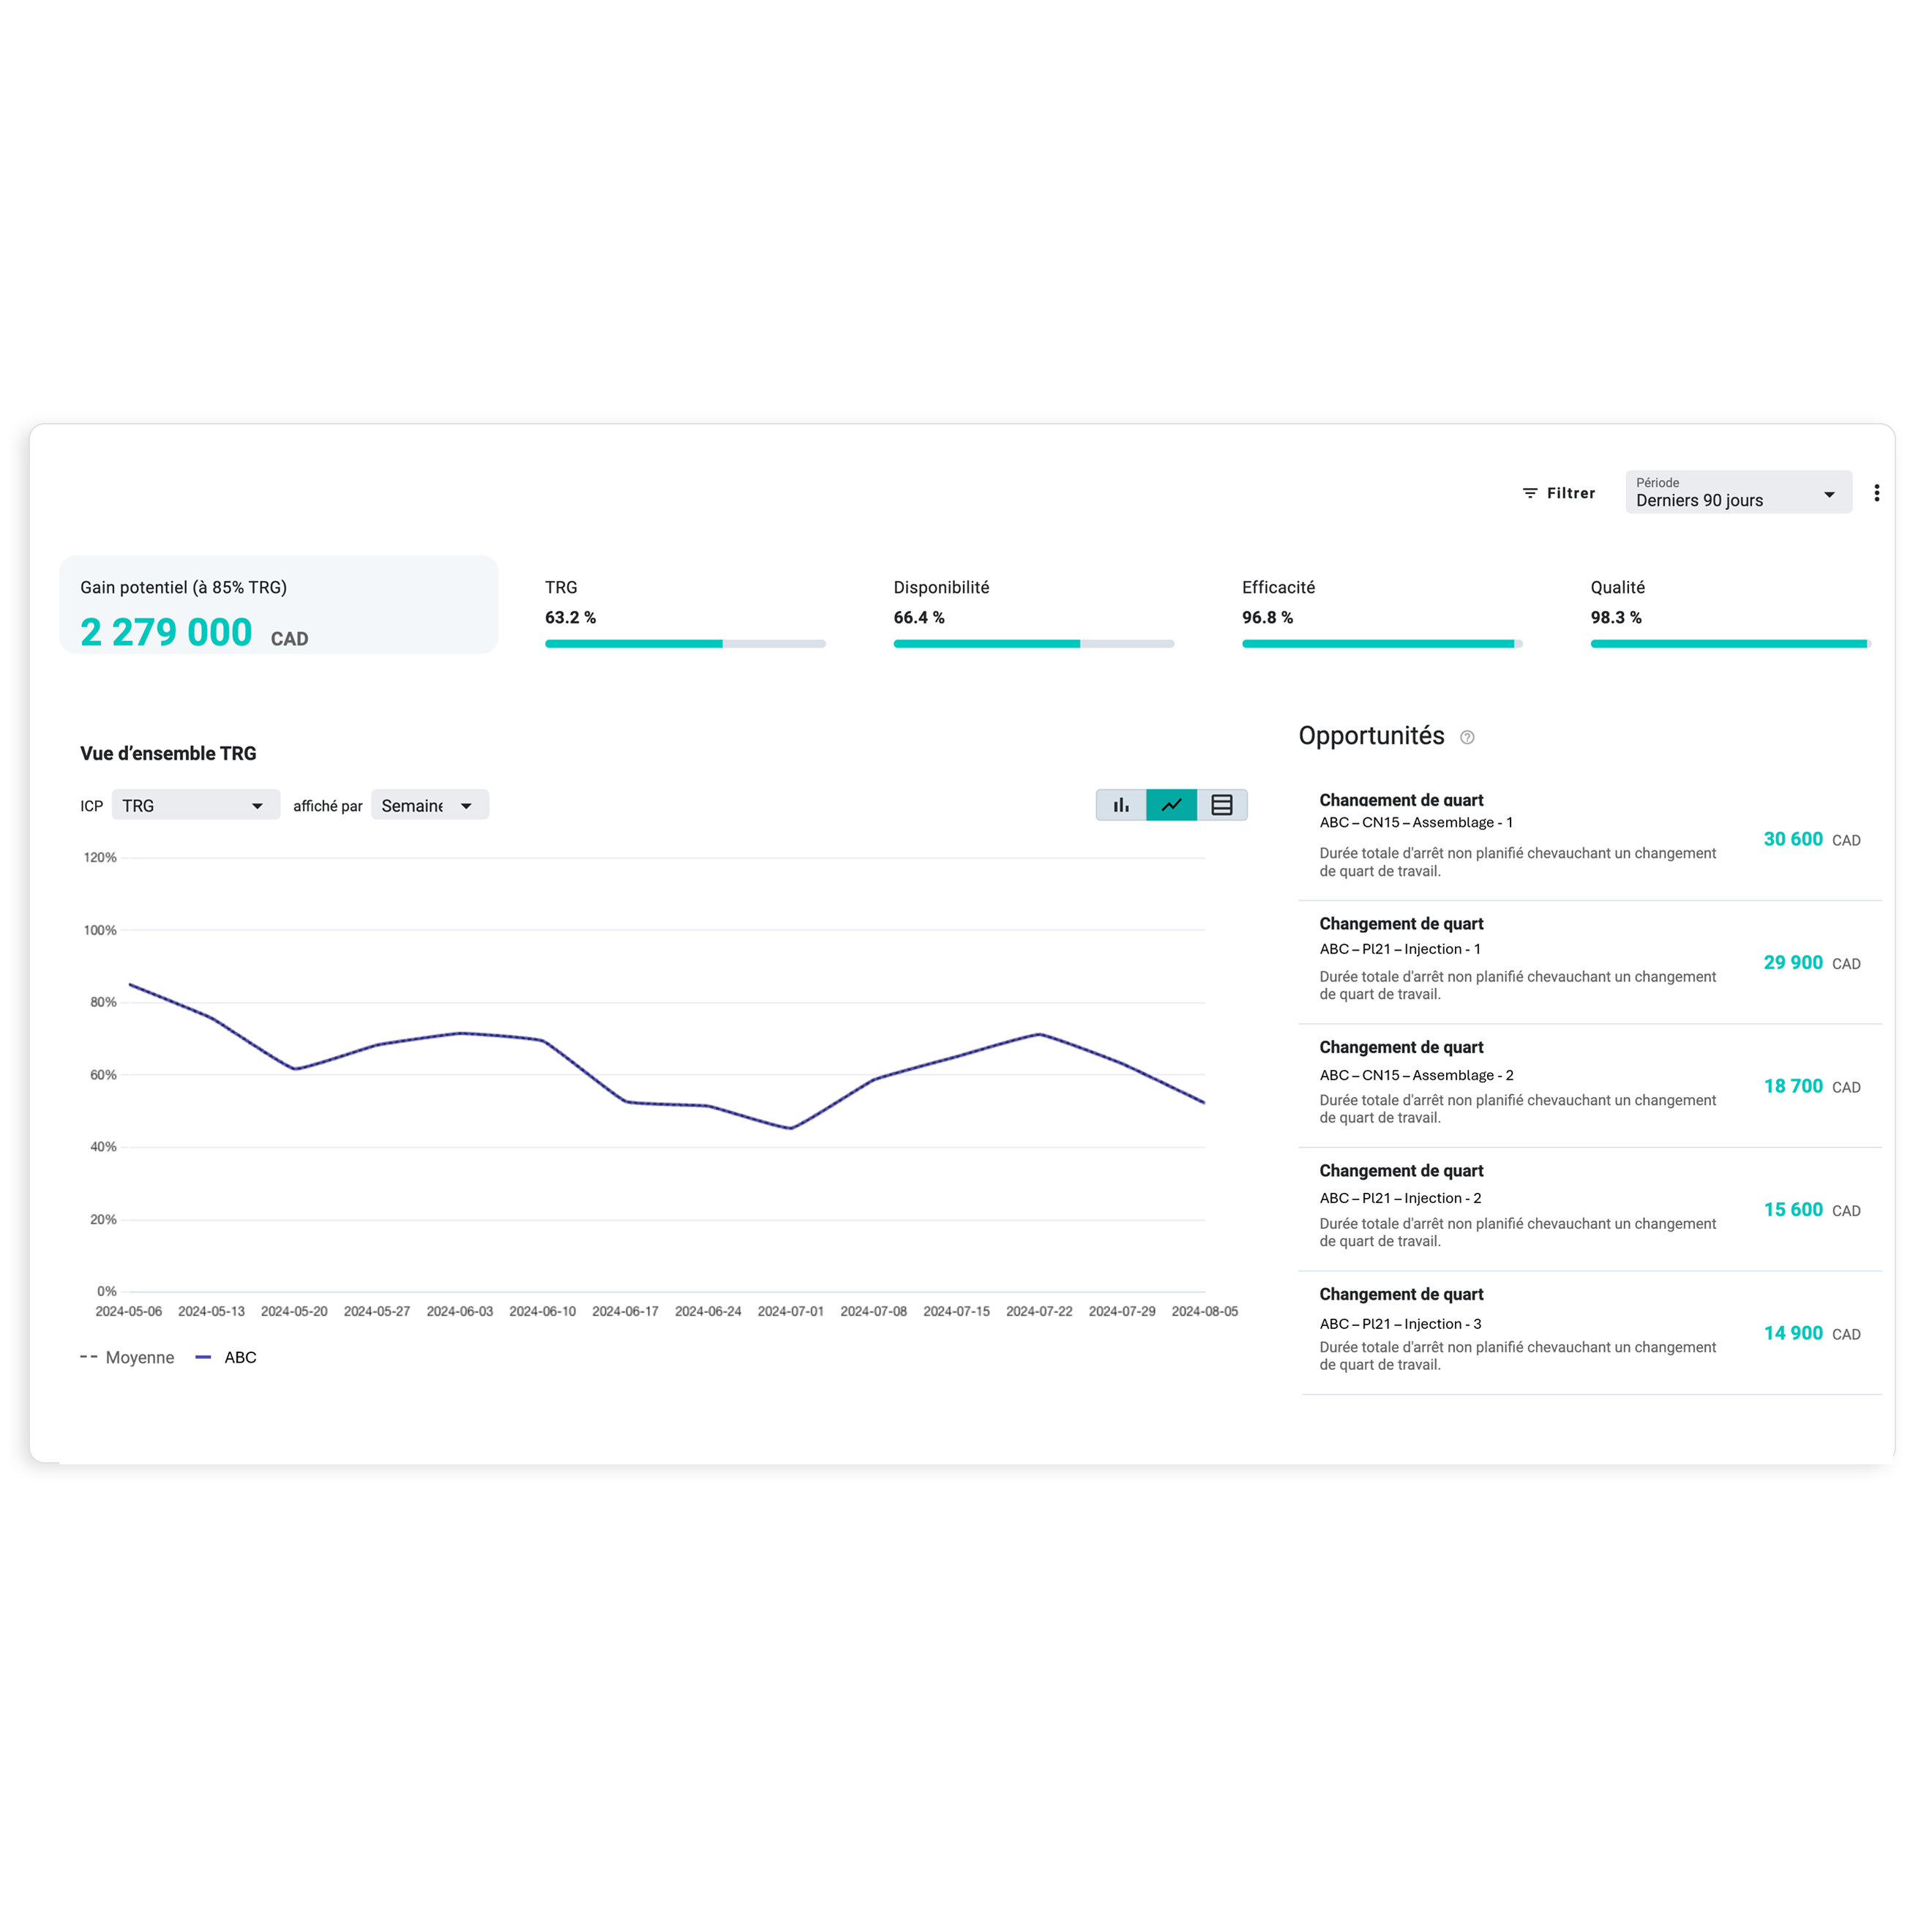Click the Opportunités help icon
This screenshot has height=1932, width=1932.
point(1467,737)
